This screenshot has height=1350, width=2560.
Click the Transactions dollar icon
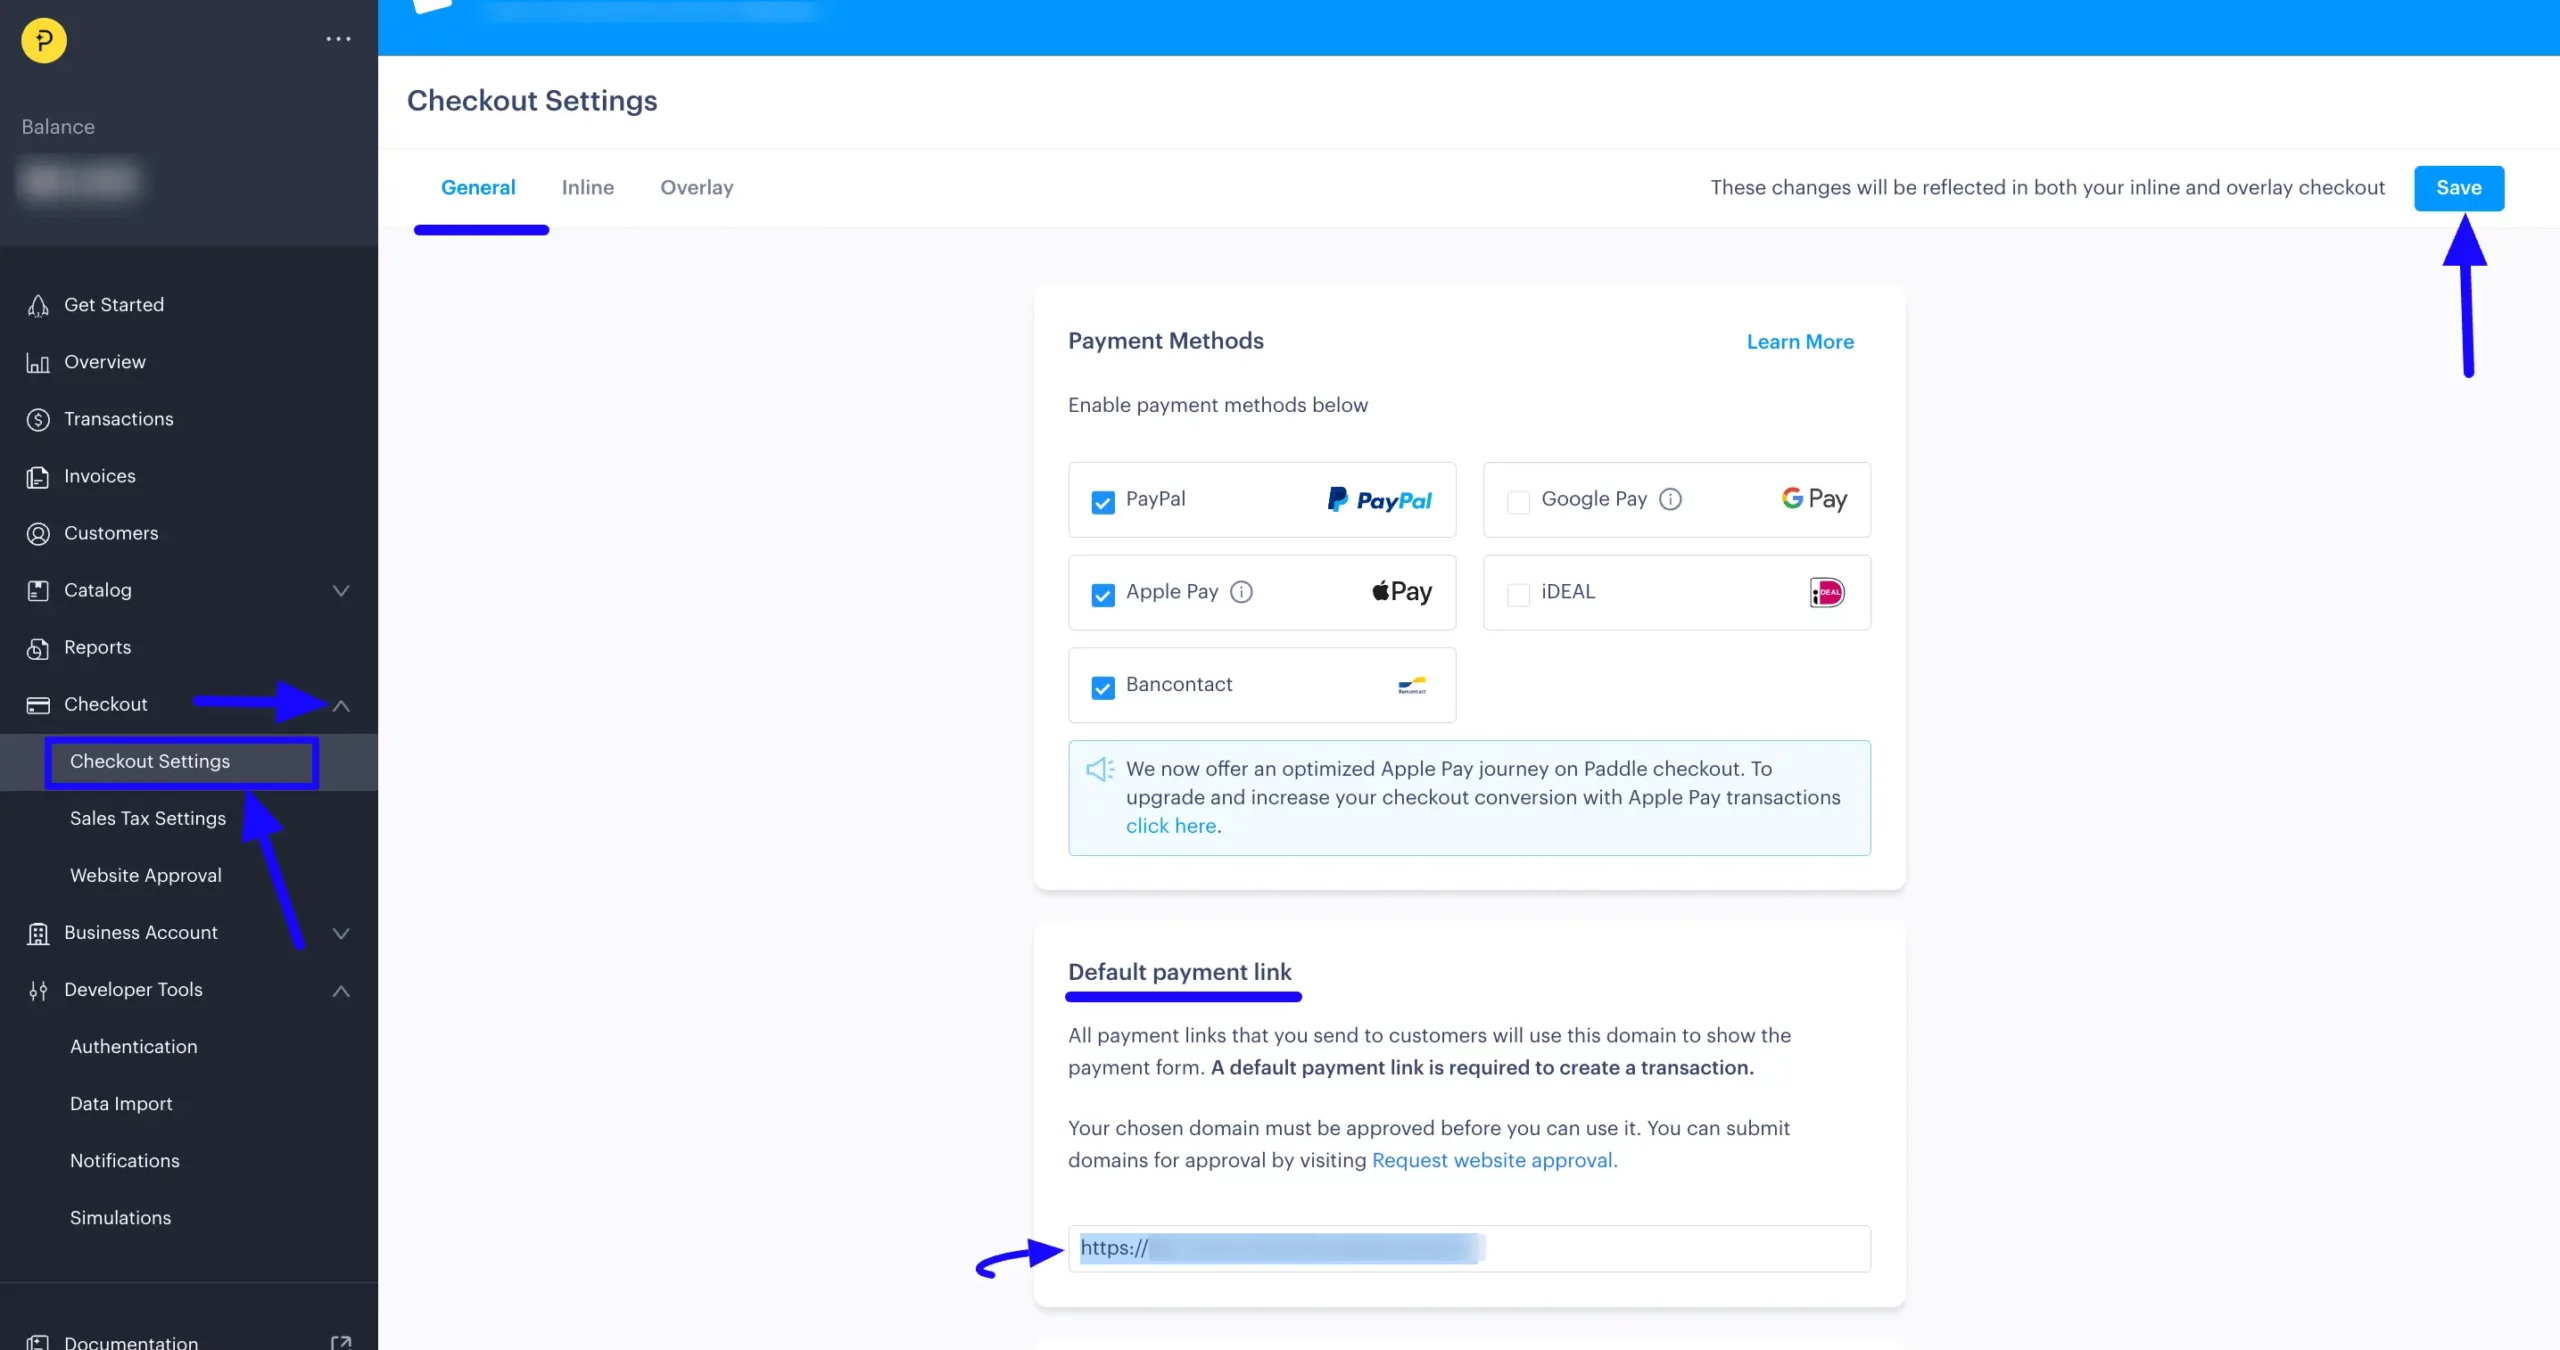pyautogui.click(x=38, y=420)
